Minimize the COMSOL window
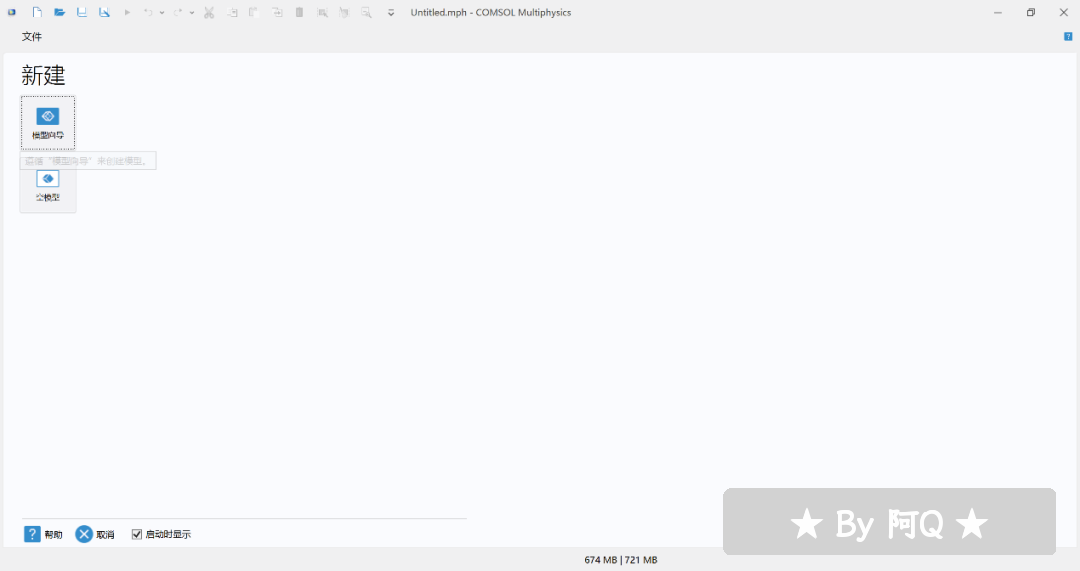 [997, 12]
